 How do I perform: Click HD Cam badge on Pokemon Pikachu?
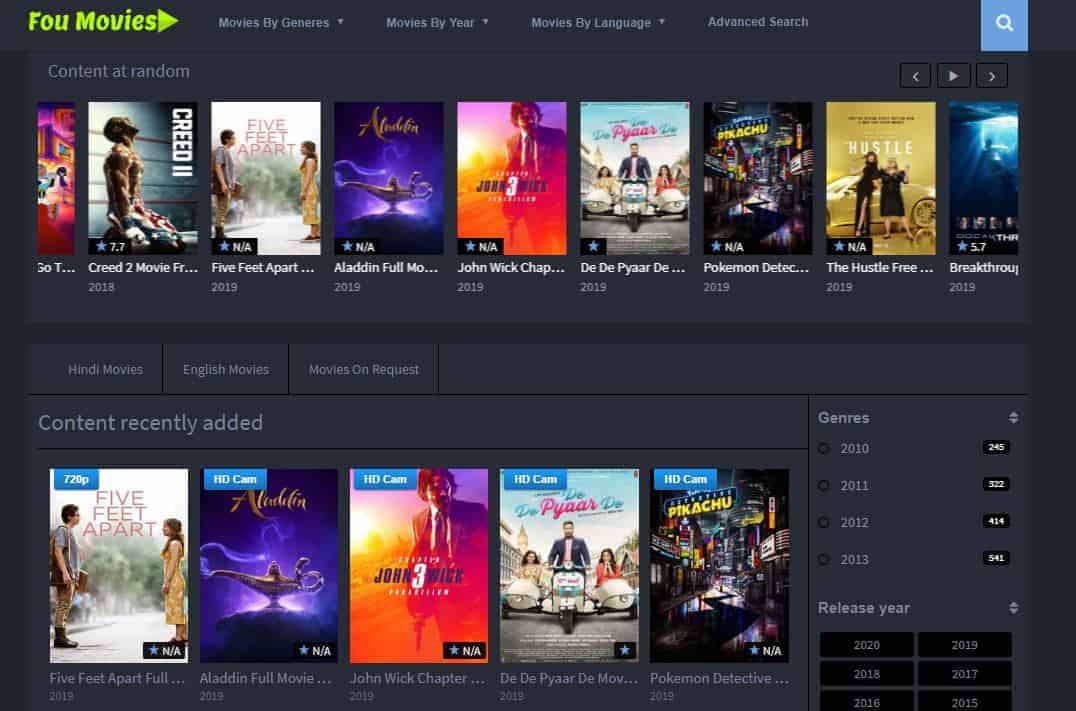(x=686, y=479)
